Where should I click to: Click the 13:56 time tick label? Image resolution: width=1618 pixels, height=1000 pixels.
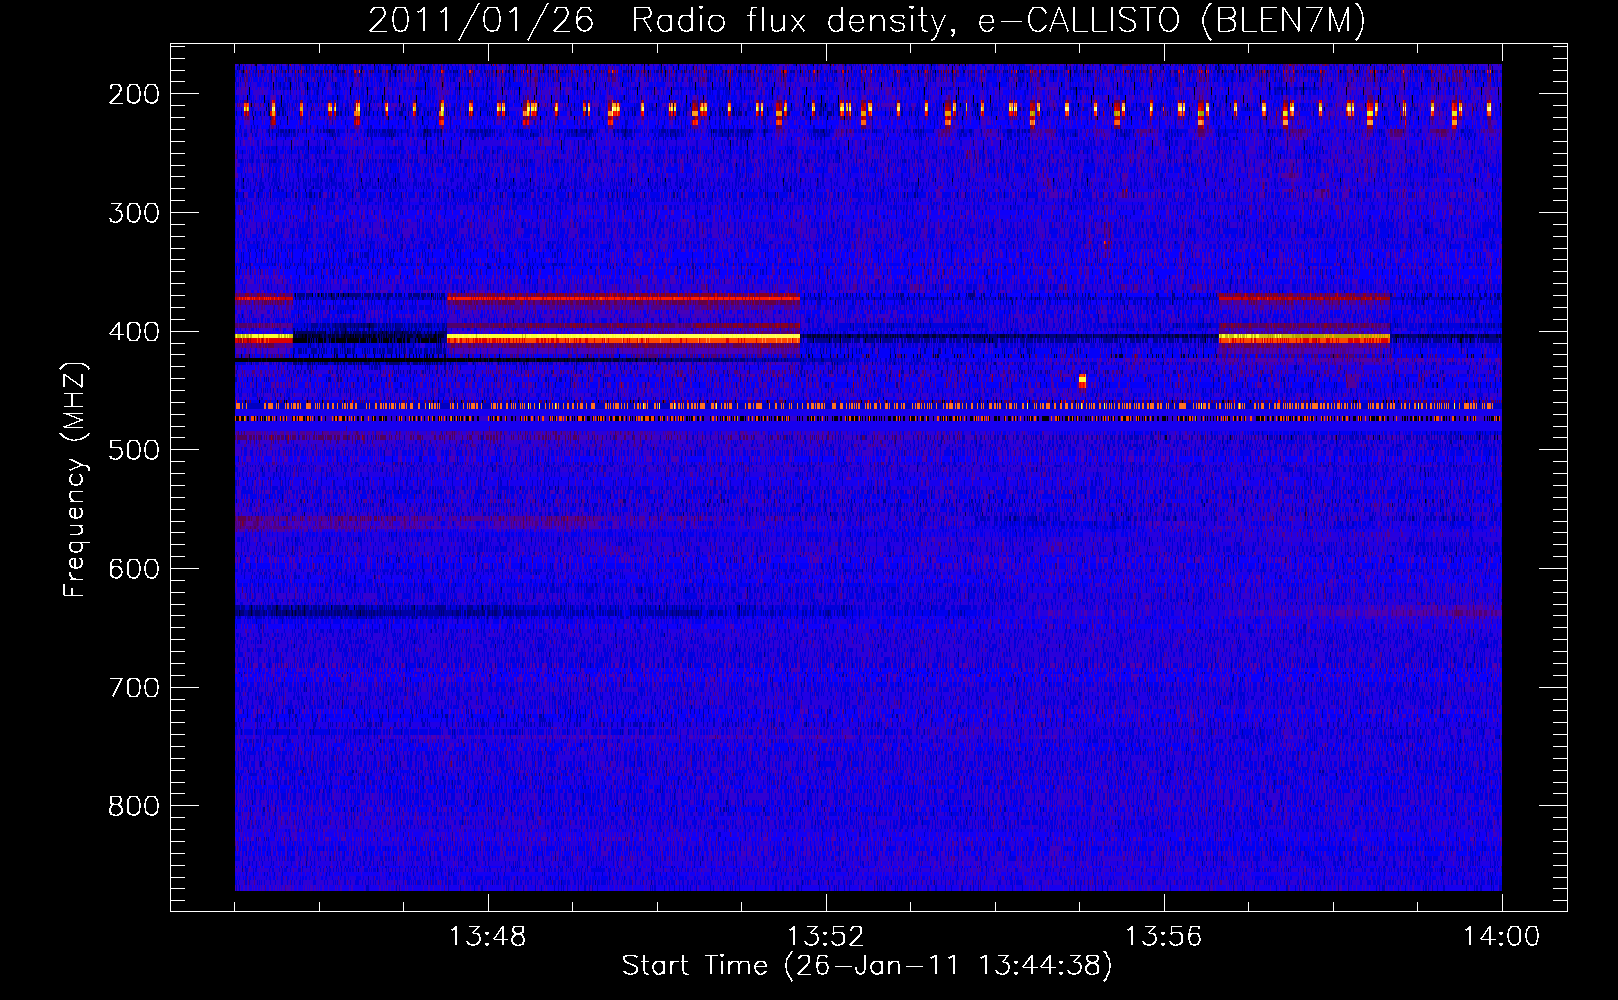[x=1164, y=937]
